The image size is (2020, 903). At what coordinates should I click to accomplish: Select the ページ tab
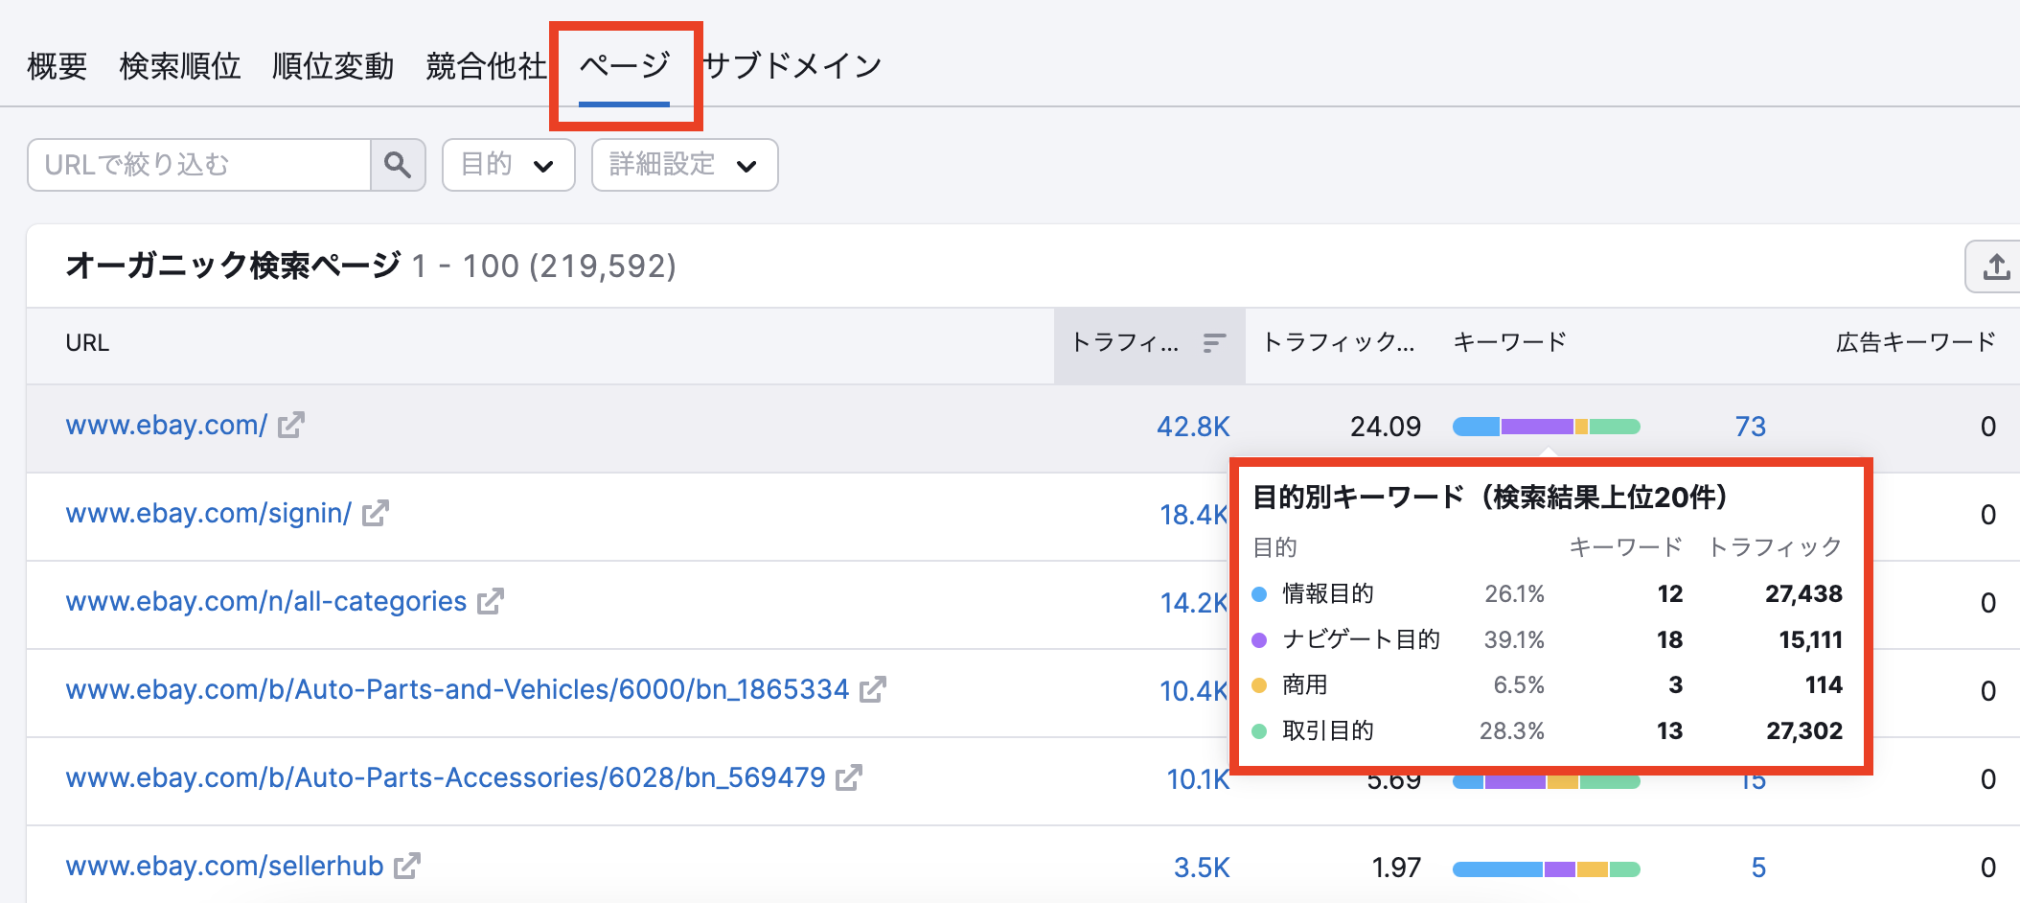[624, 66]
